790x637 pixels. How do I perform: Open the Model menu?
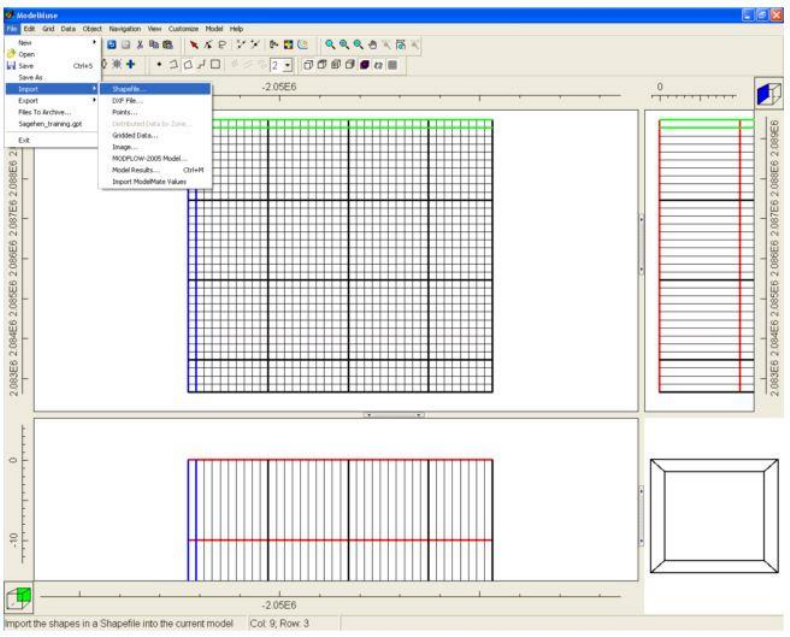tap(214, 29)
